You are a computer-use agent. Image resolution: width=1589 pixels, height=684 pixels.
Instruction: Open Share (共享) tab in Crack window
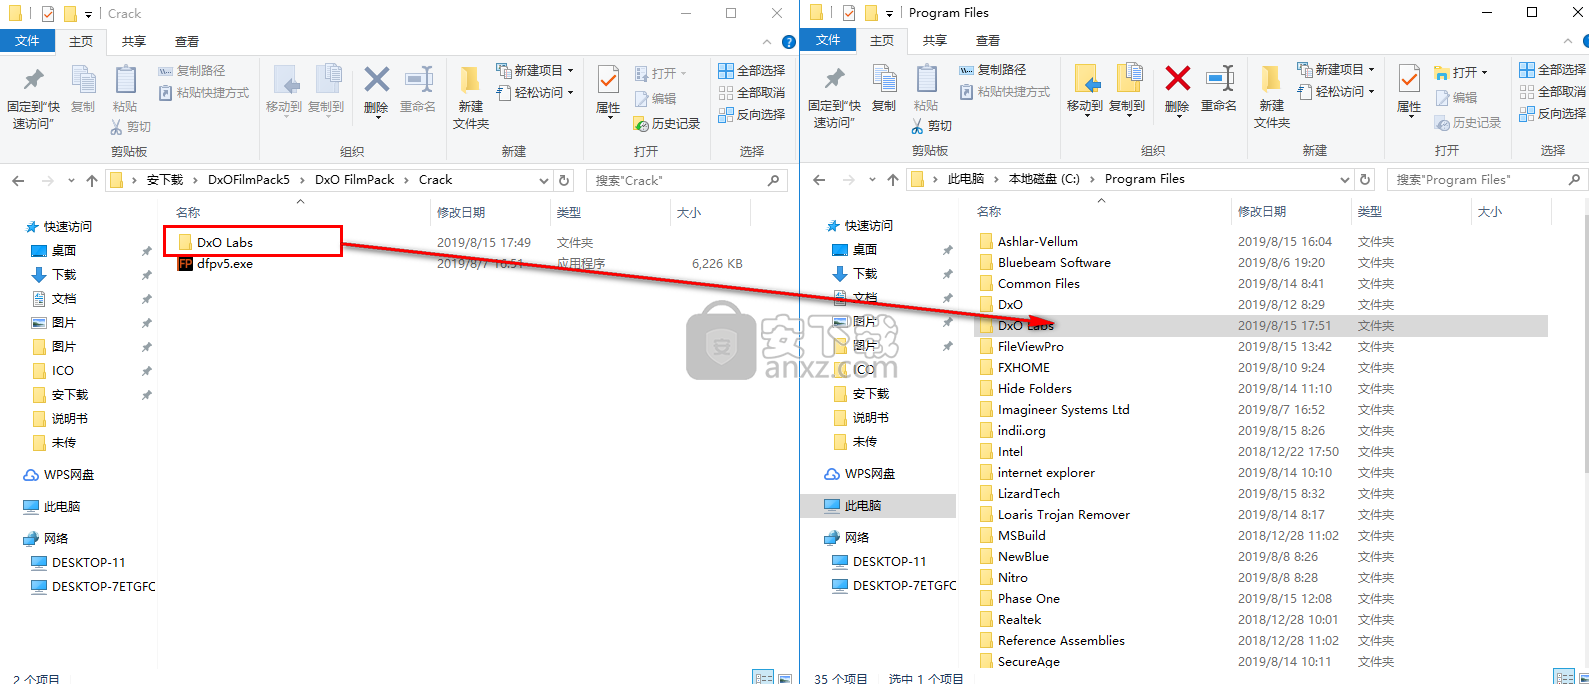point(134,41)
